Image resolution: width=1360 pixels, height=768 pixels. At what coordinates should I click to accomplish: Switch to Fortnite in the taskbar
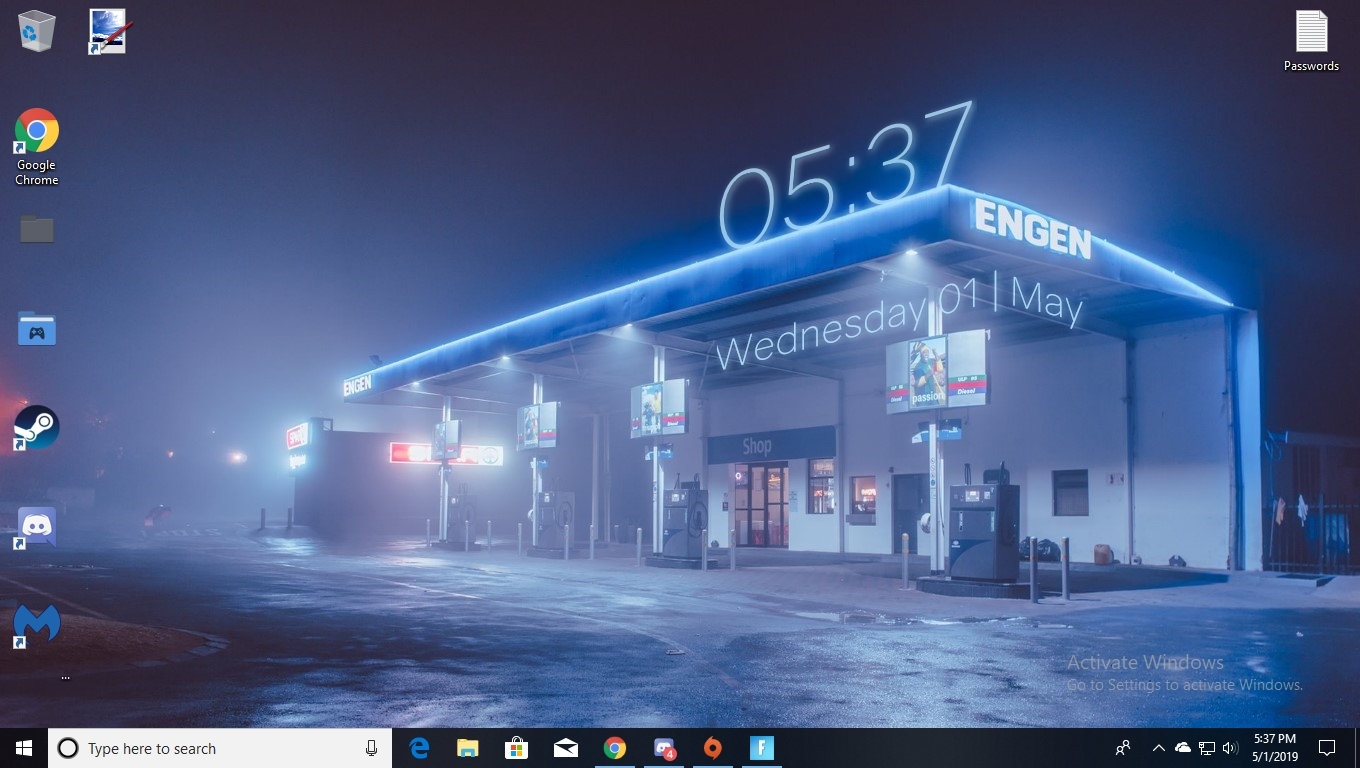(x=761, y=748)
